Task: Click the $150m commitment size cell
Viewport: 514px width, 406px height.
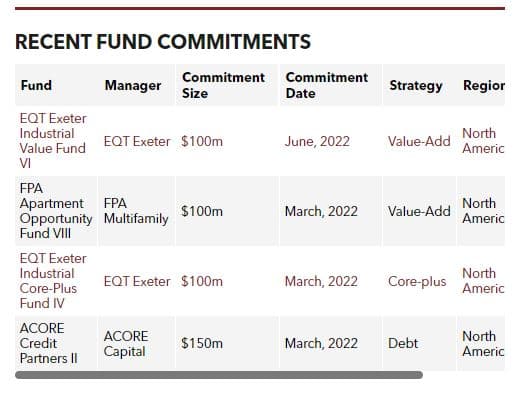Action: tap(202, 343)
